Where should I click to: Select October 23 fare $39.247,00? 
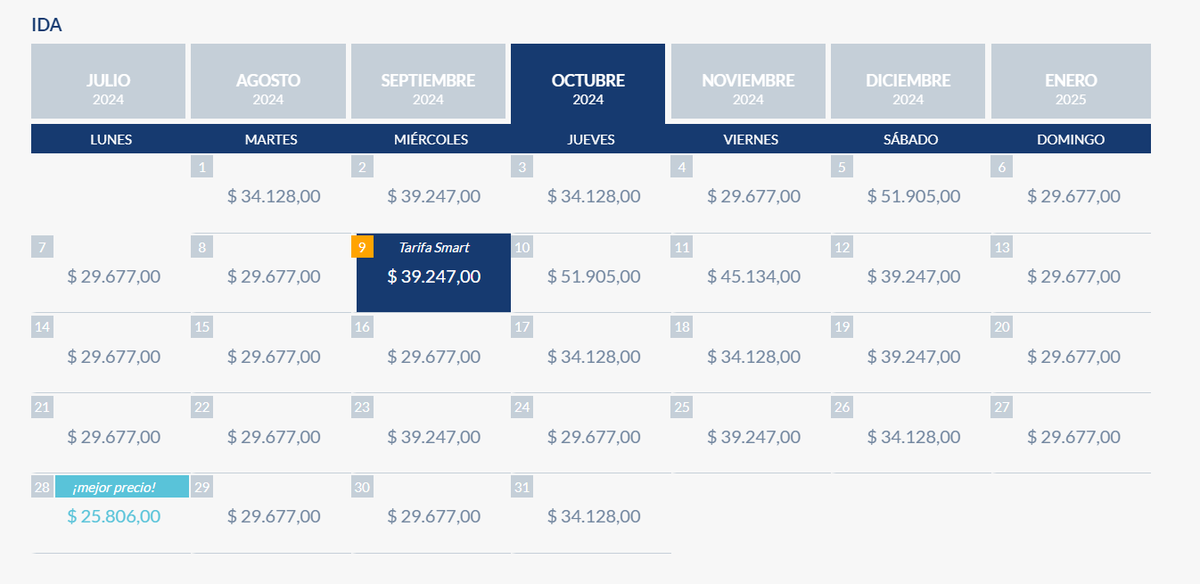(x=433, y=436)
